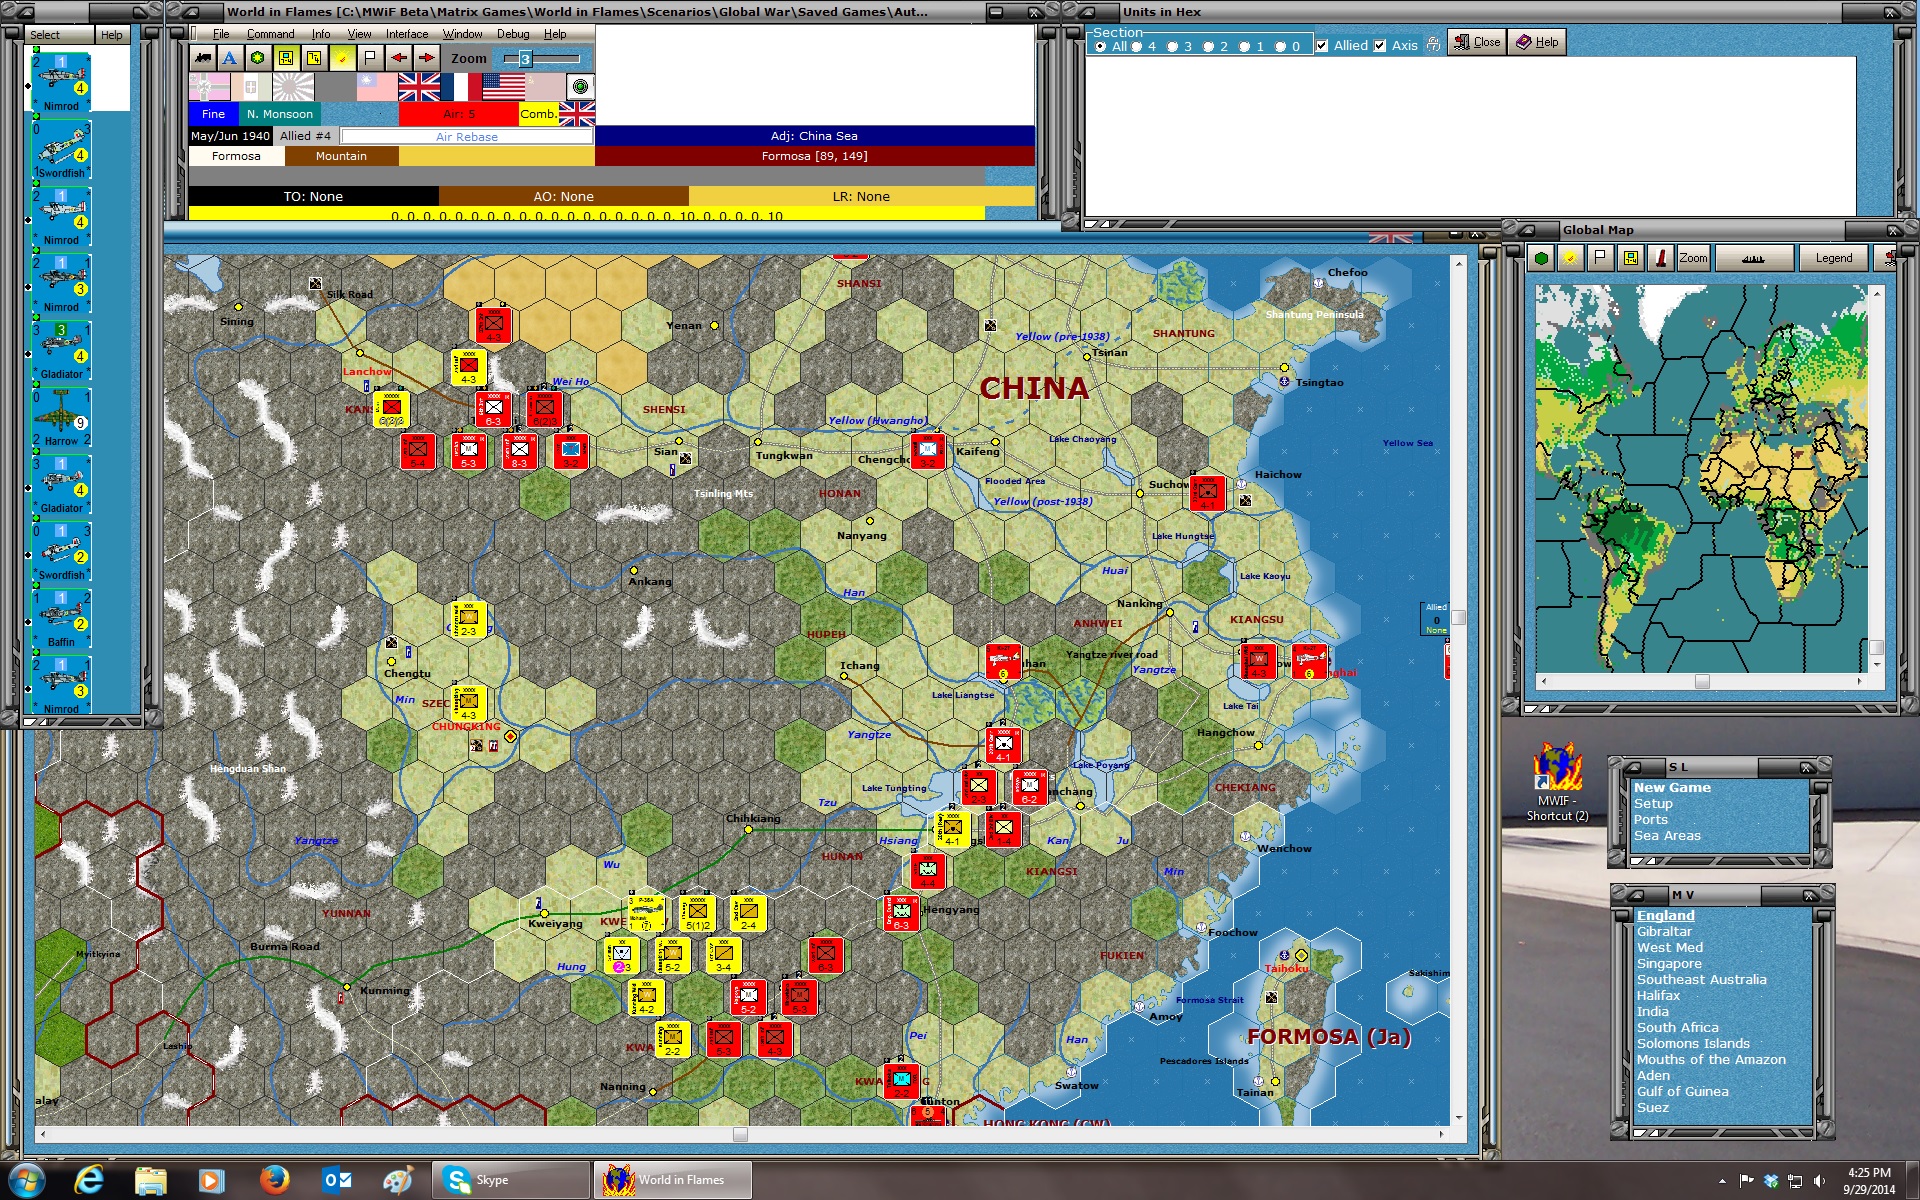Select Sea Areas in SL list
Image resolution: width=1920 pixels, height=1200 pixels.
(x=1667, y=836)
